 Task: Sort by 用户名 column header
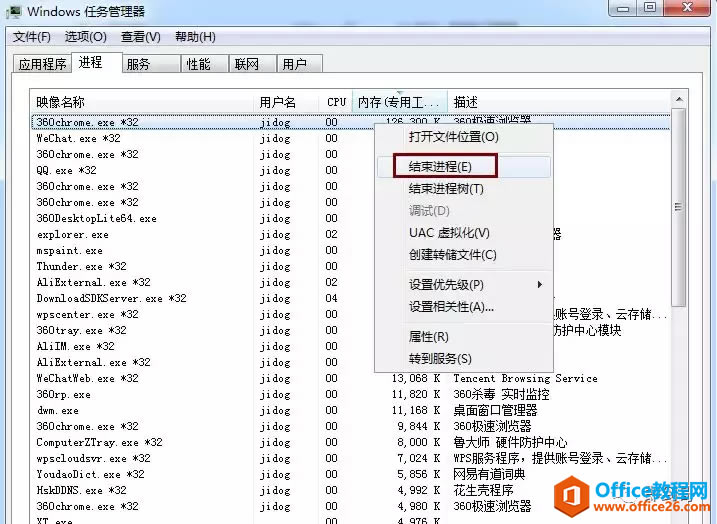coord(287,102)
